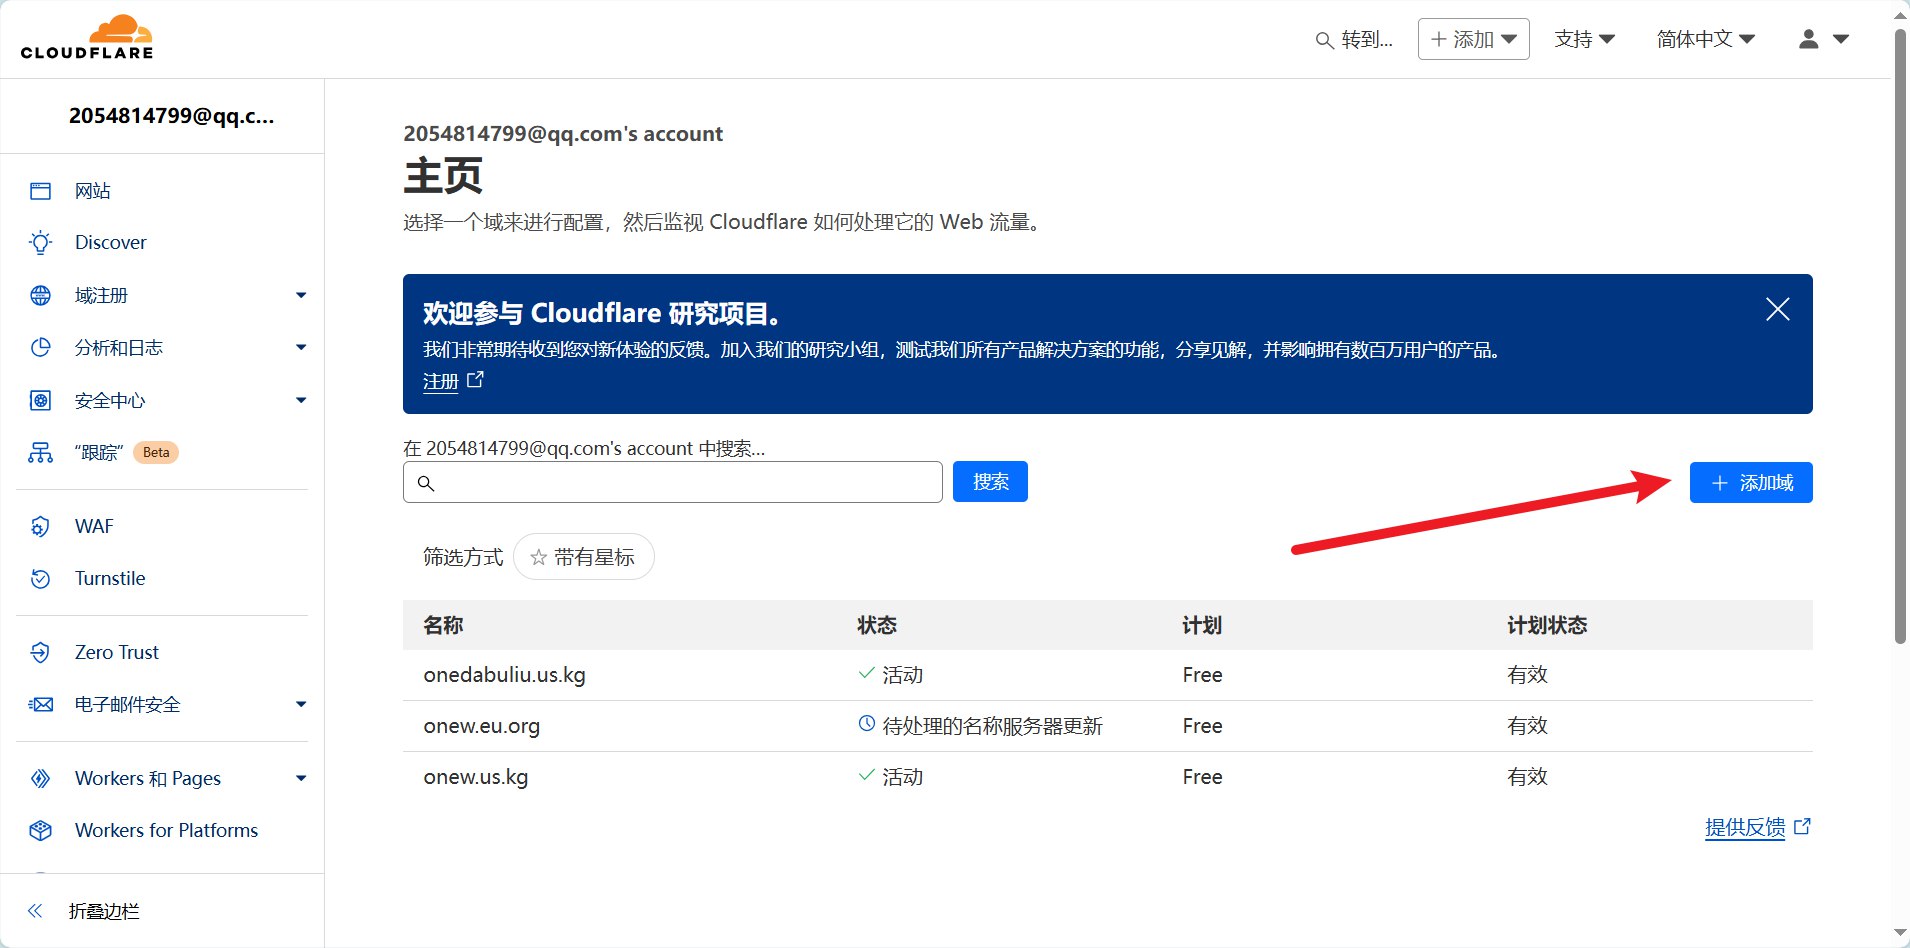1910x948 pixels.
Task: Open Discover in the sidebar
Action: click(110, 243)
